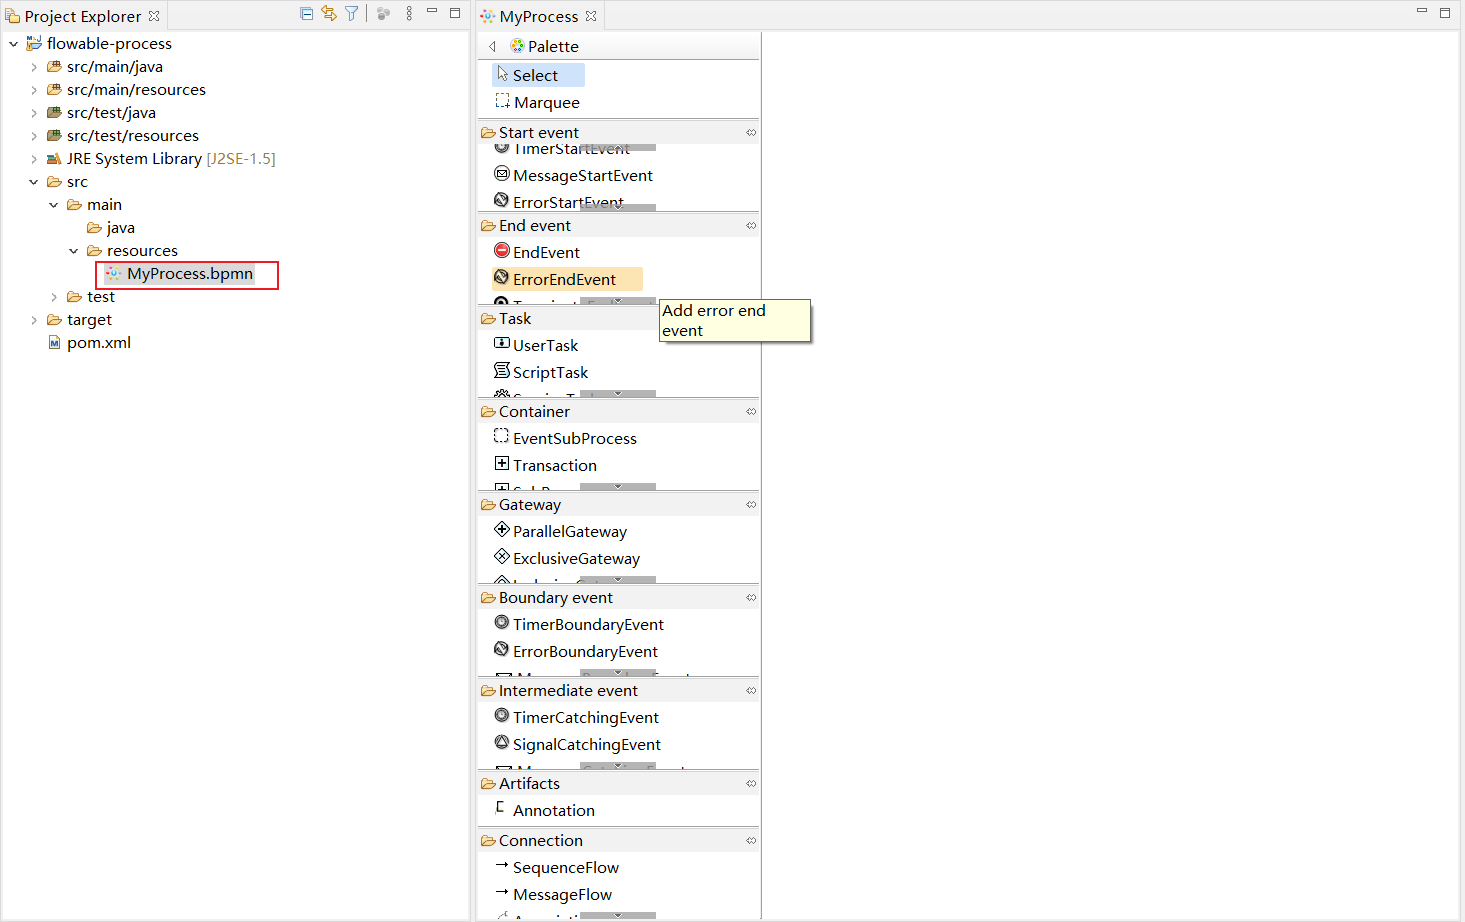Screen dimensions: 1465x922
Task: Choose the TimerCatchingEvent tool
Action: [585, 717]
